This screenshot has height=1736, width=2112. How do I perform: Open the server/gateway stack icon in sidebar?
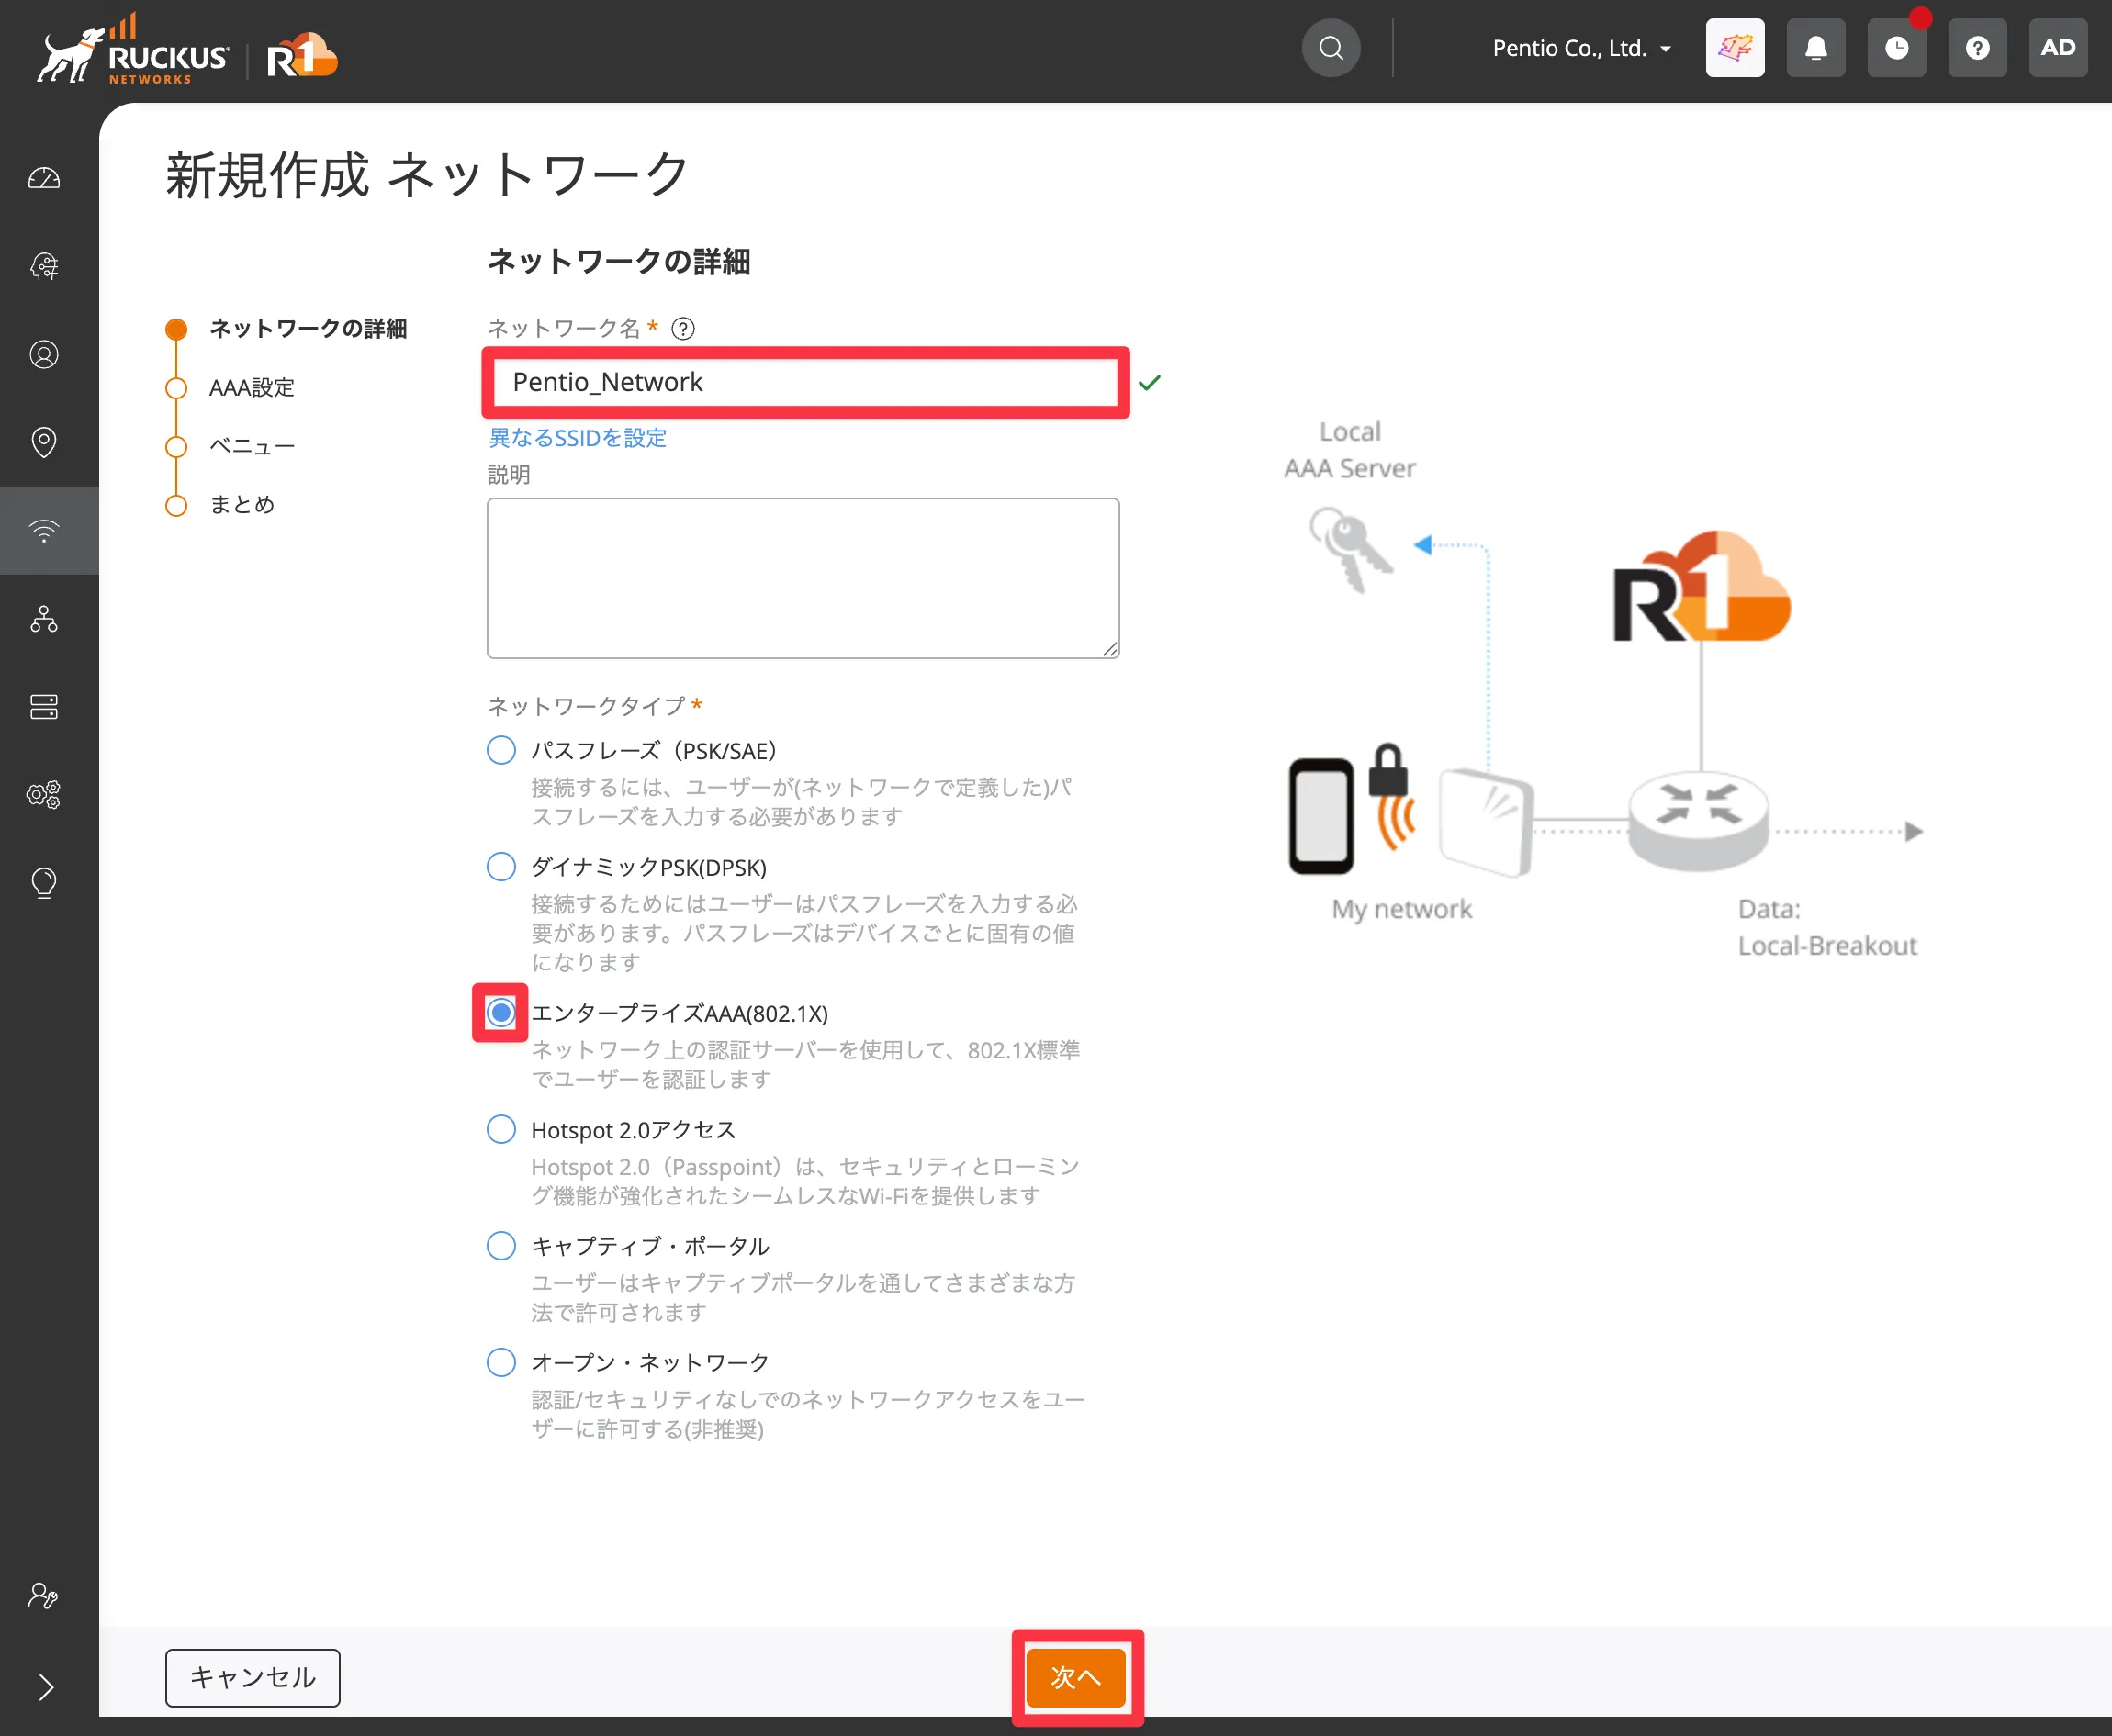(x=44, y=707)
